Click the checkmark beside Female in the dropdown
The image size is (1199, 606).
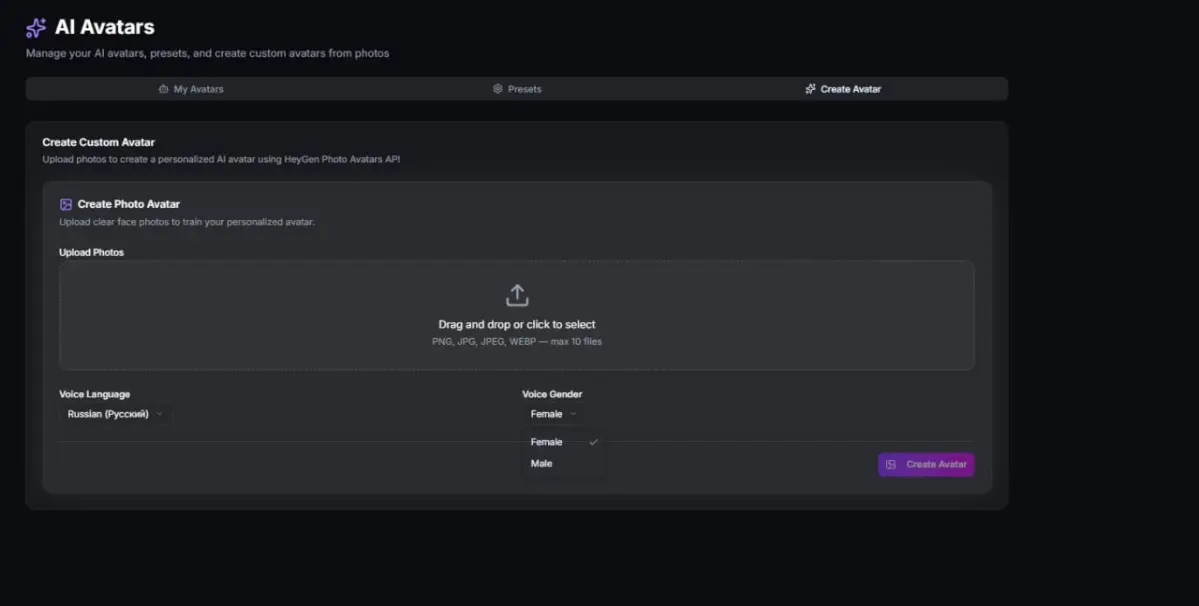coord(594,441)
